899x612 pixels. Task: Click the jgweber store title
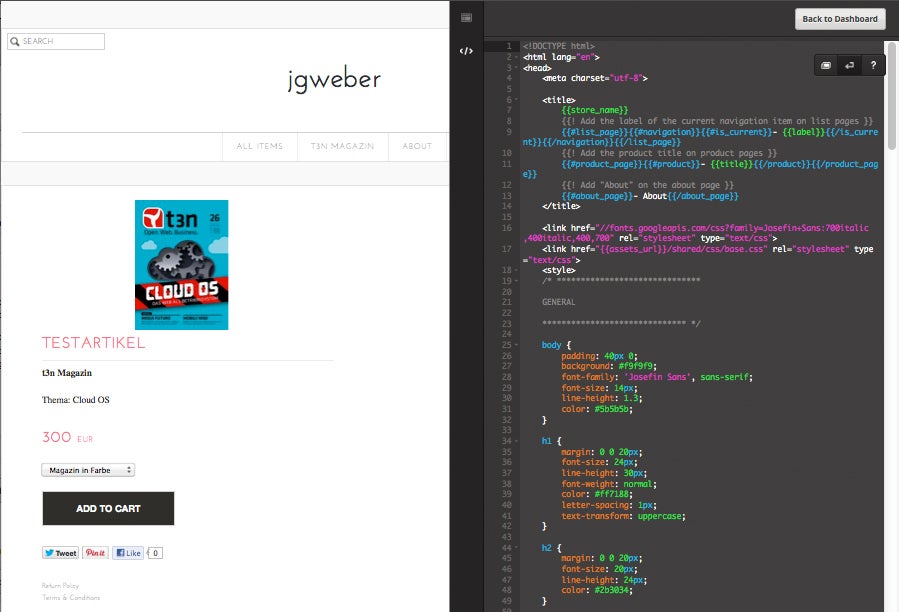coord(334,80)
